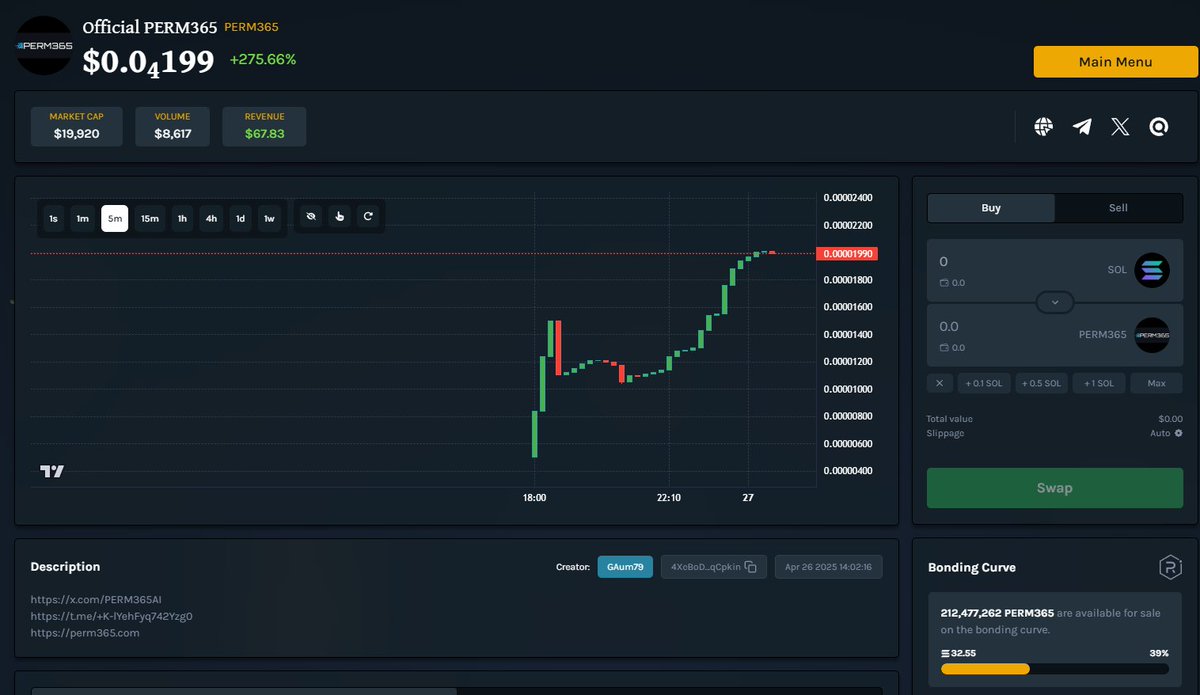Open the Telegram paper-plane icon
Screen dimensions: 1200x695
tap(1082, 126)
